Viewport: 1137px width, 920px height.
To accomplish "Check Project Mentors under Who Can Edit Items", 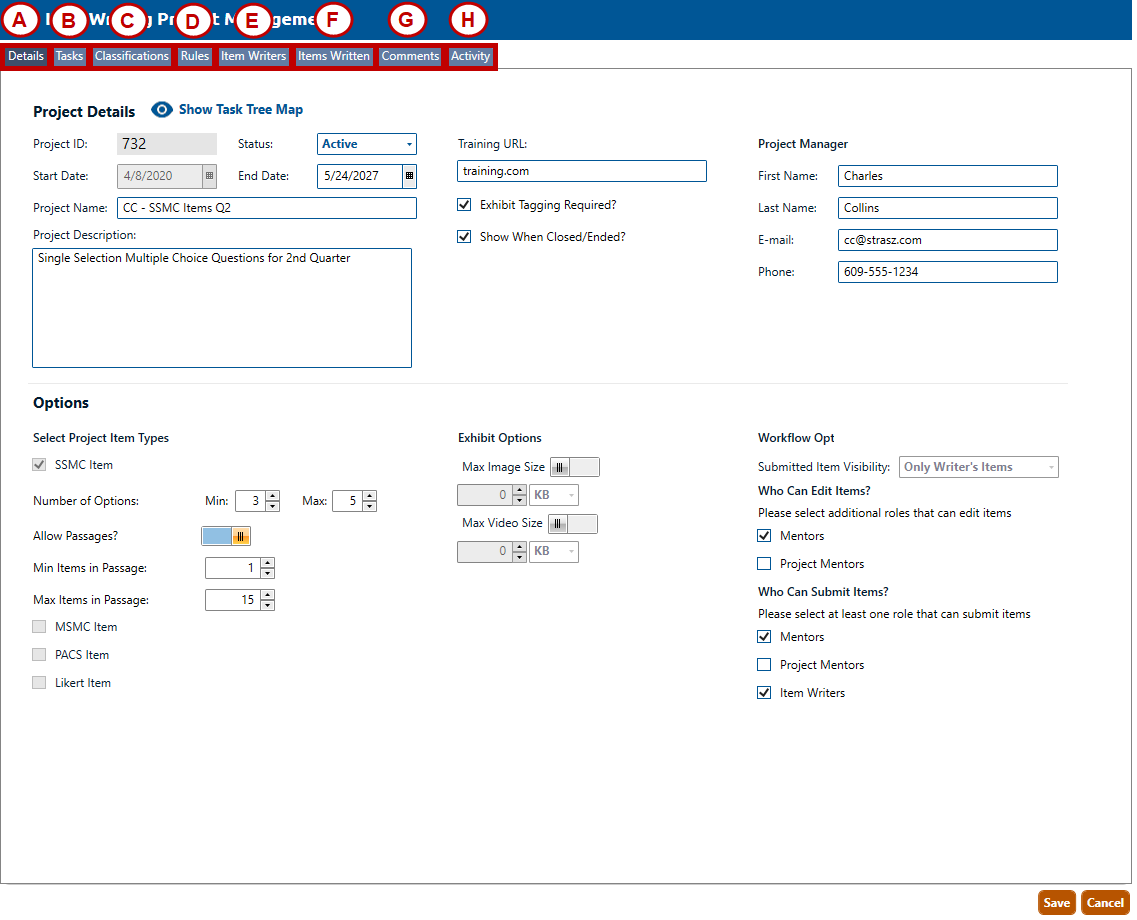I will coord(765,564).
